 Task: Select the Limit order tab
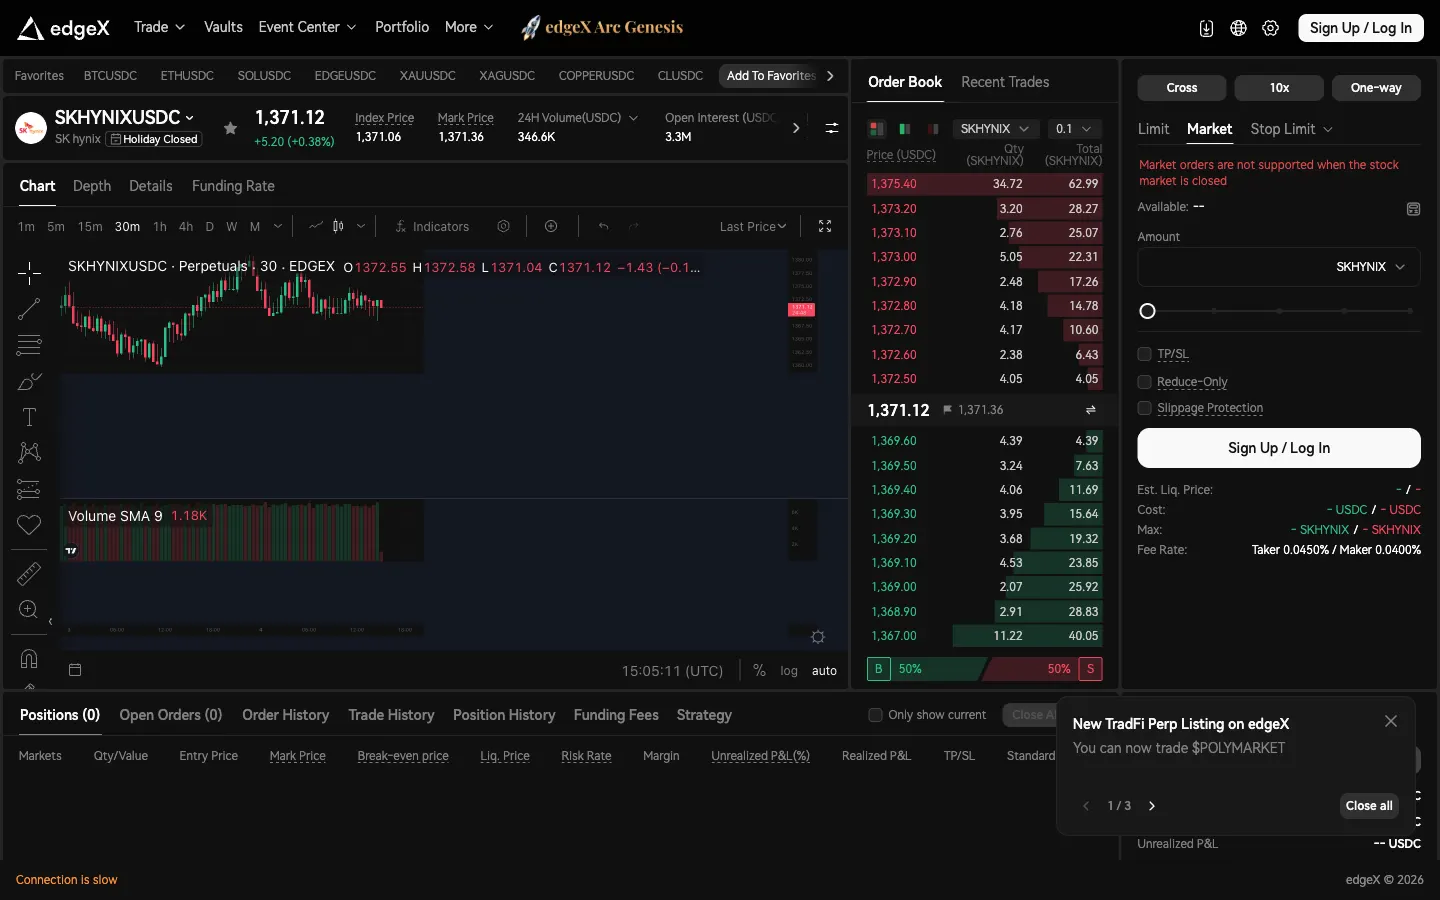[1153, 129]
